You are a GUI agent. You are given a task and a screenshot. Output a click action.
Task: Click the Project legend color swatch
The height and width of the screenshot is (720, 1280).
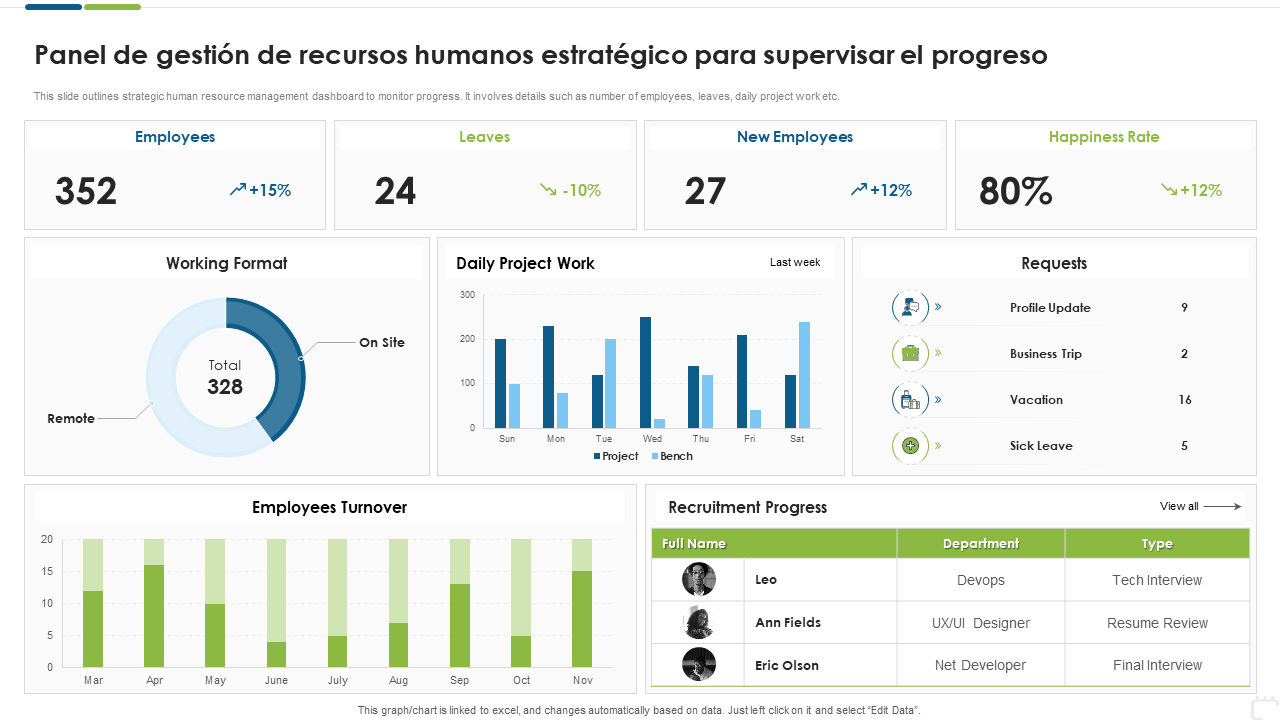pos(597,456)
